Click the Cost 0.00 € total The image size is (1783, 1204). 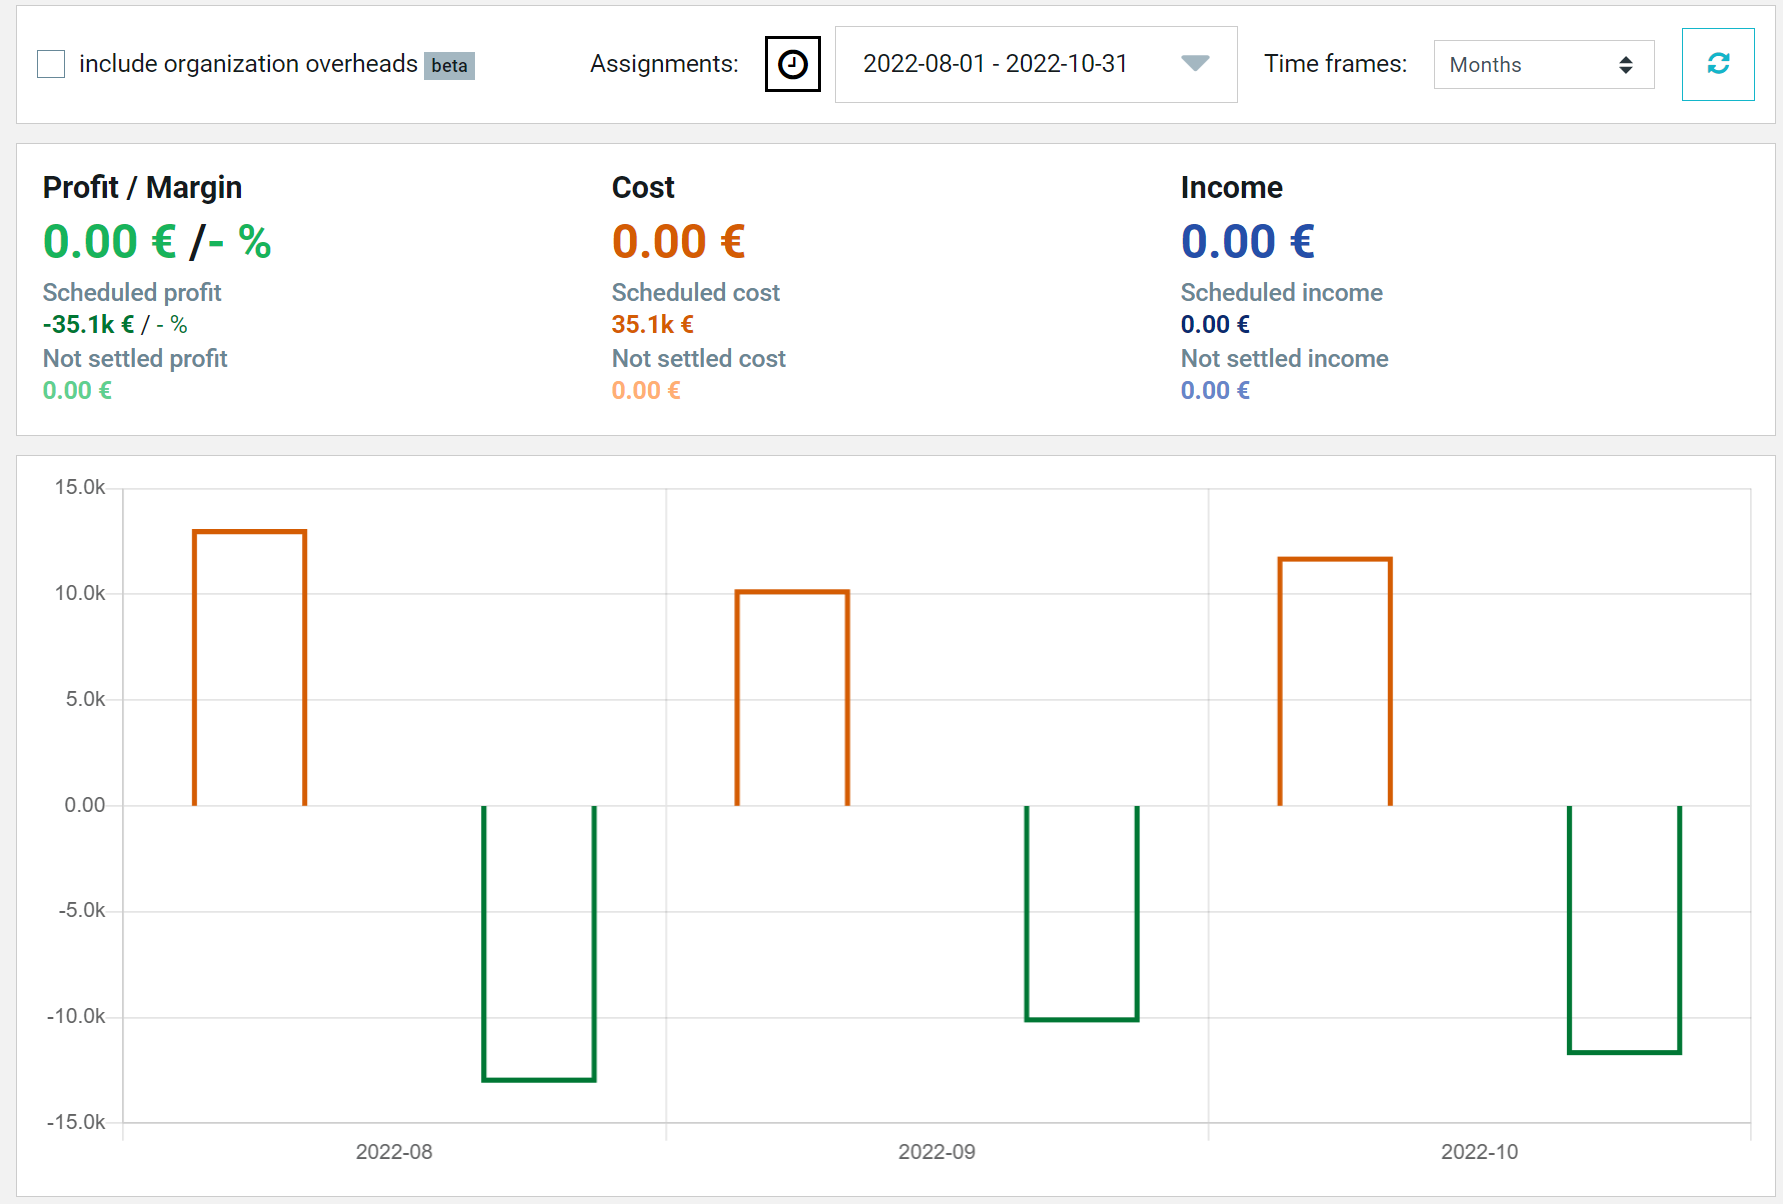[x=678, y=242]
